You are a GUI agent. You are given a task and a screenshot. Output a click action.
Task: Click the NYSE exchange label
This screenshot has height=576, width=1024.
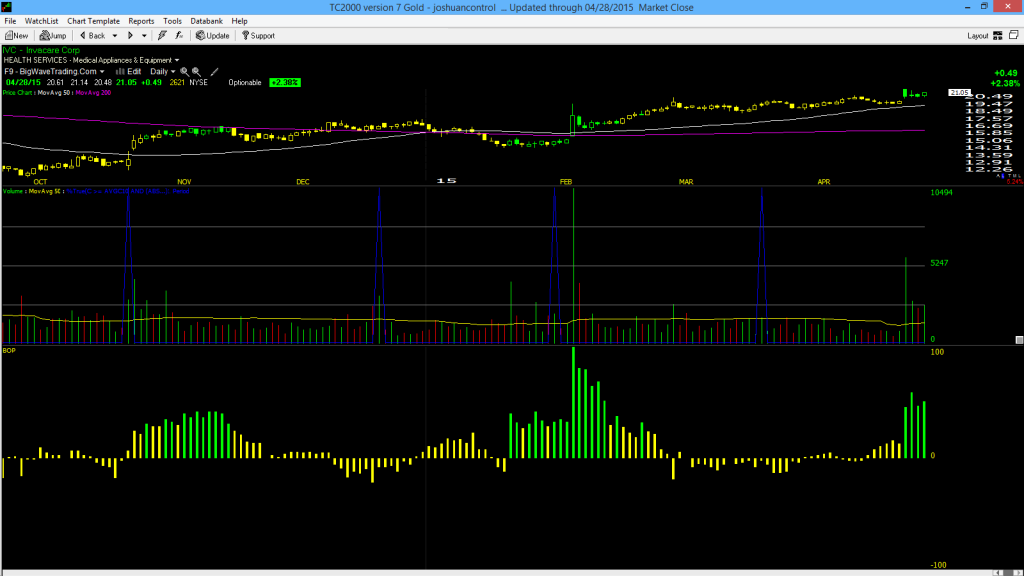(x=199, y=82)
